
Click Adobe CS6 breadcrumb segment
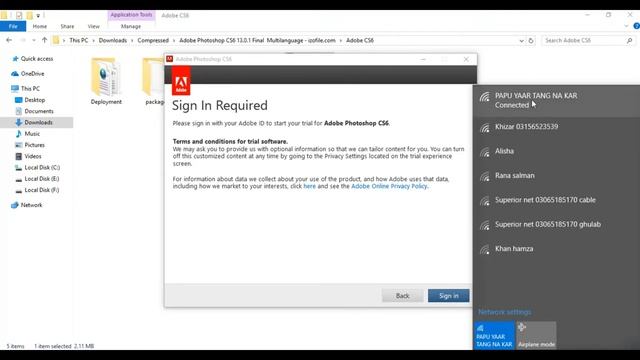[360, 40]
